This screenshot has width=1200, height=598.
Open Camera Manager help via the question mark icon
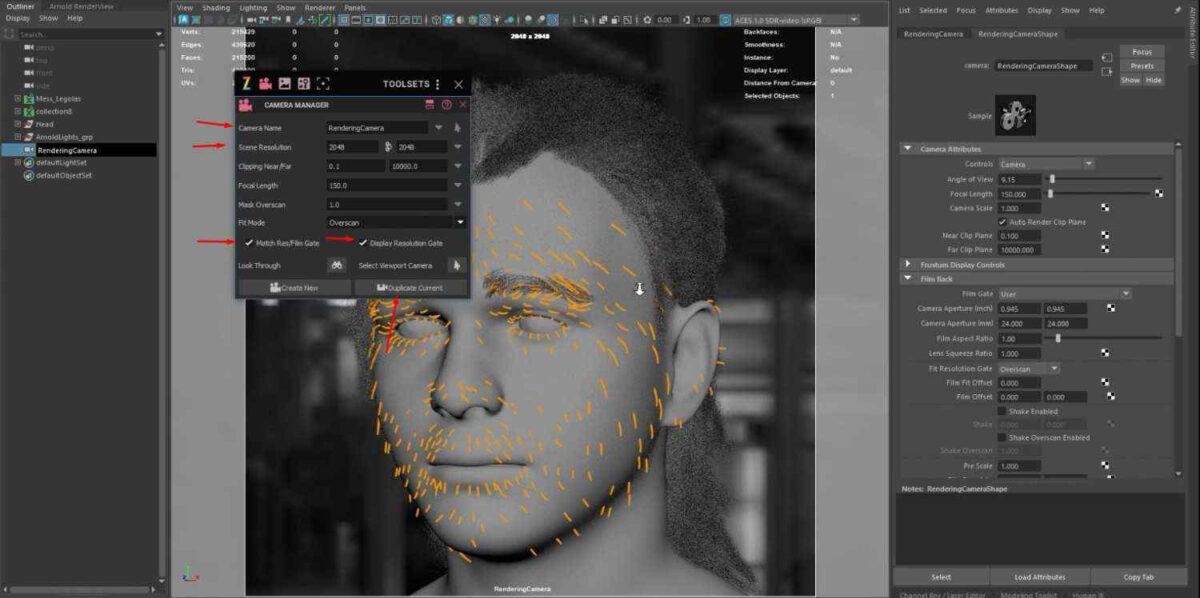click(x=445, y=104)
